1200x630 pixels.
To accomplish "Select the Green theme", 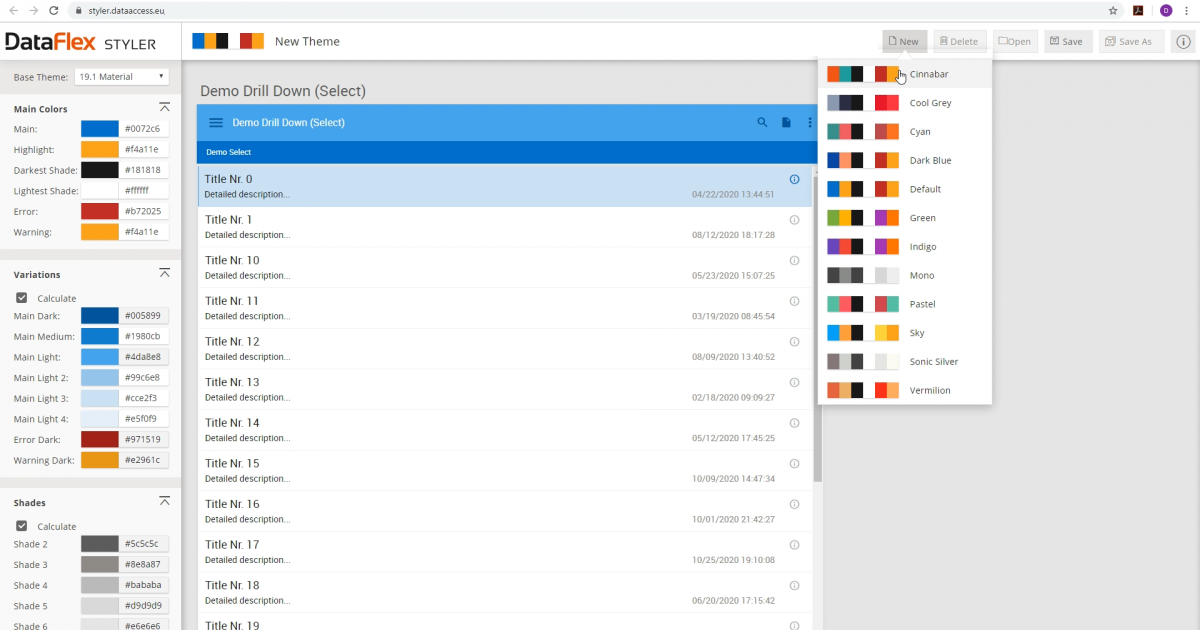I will point(905,218).
